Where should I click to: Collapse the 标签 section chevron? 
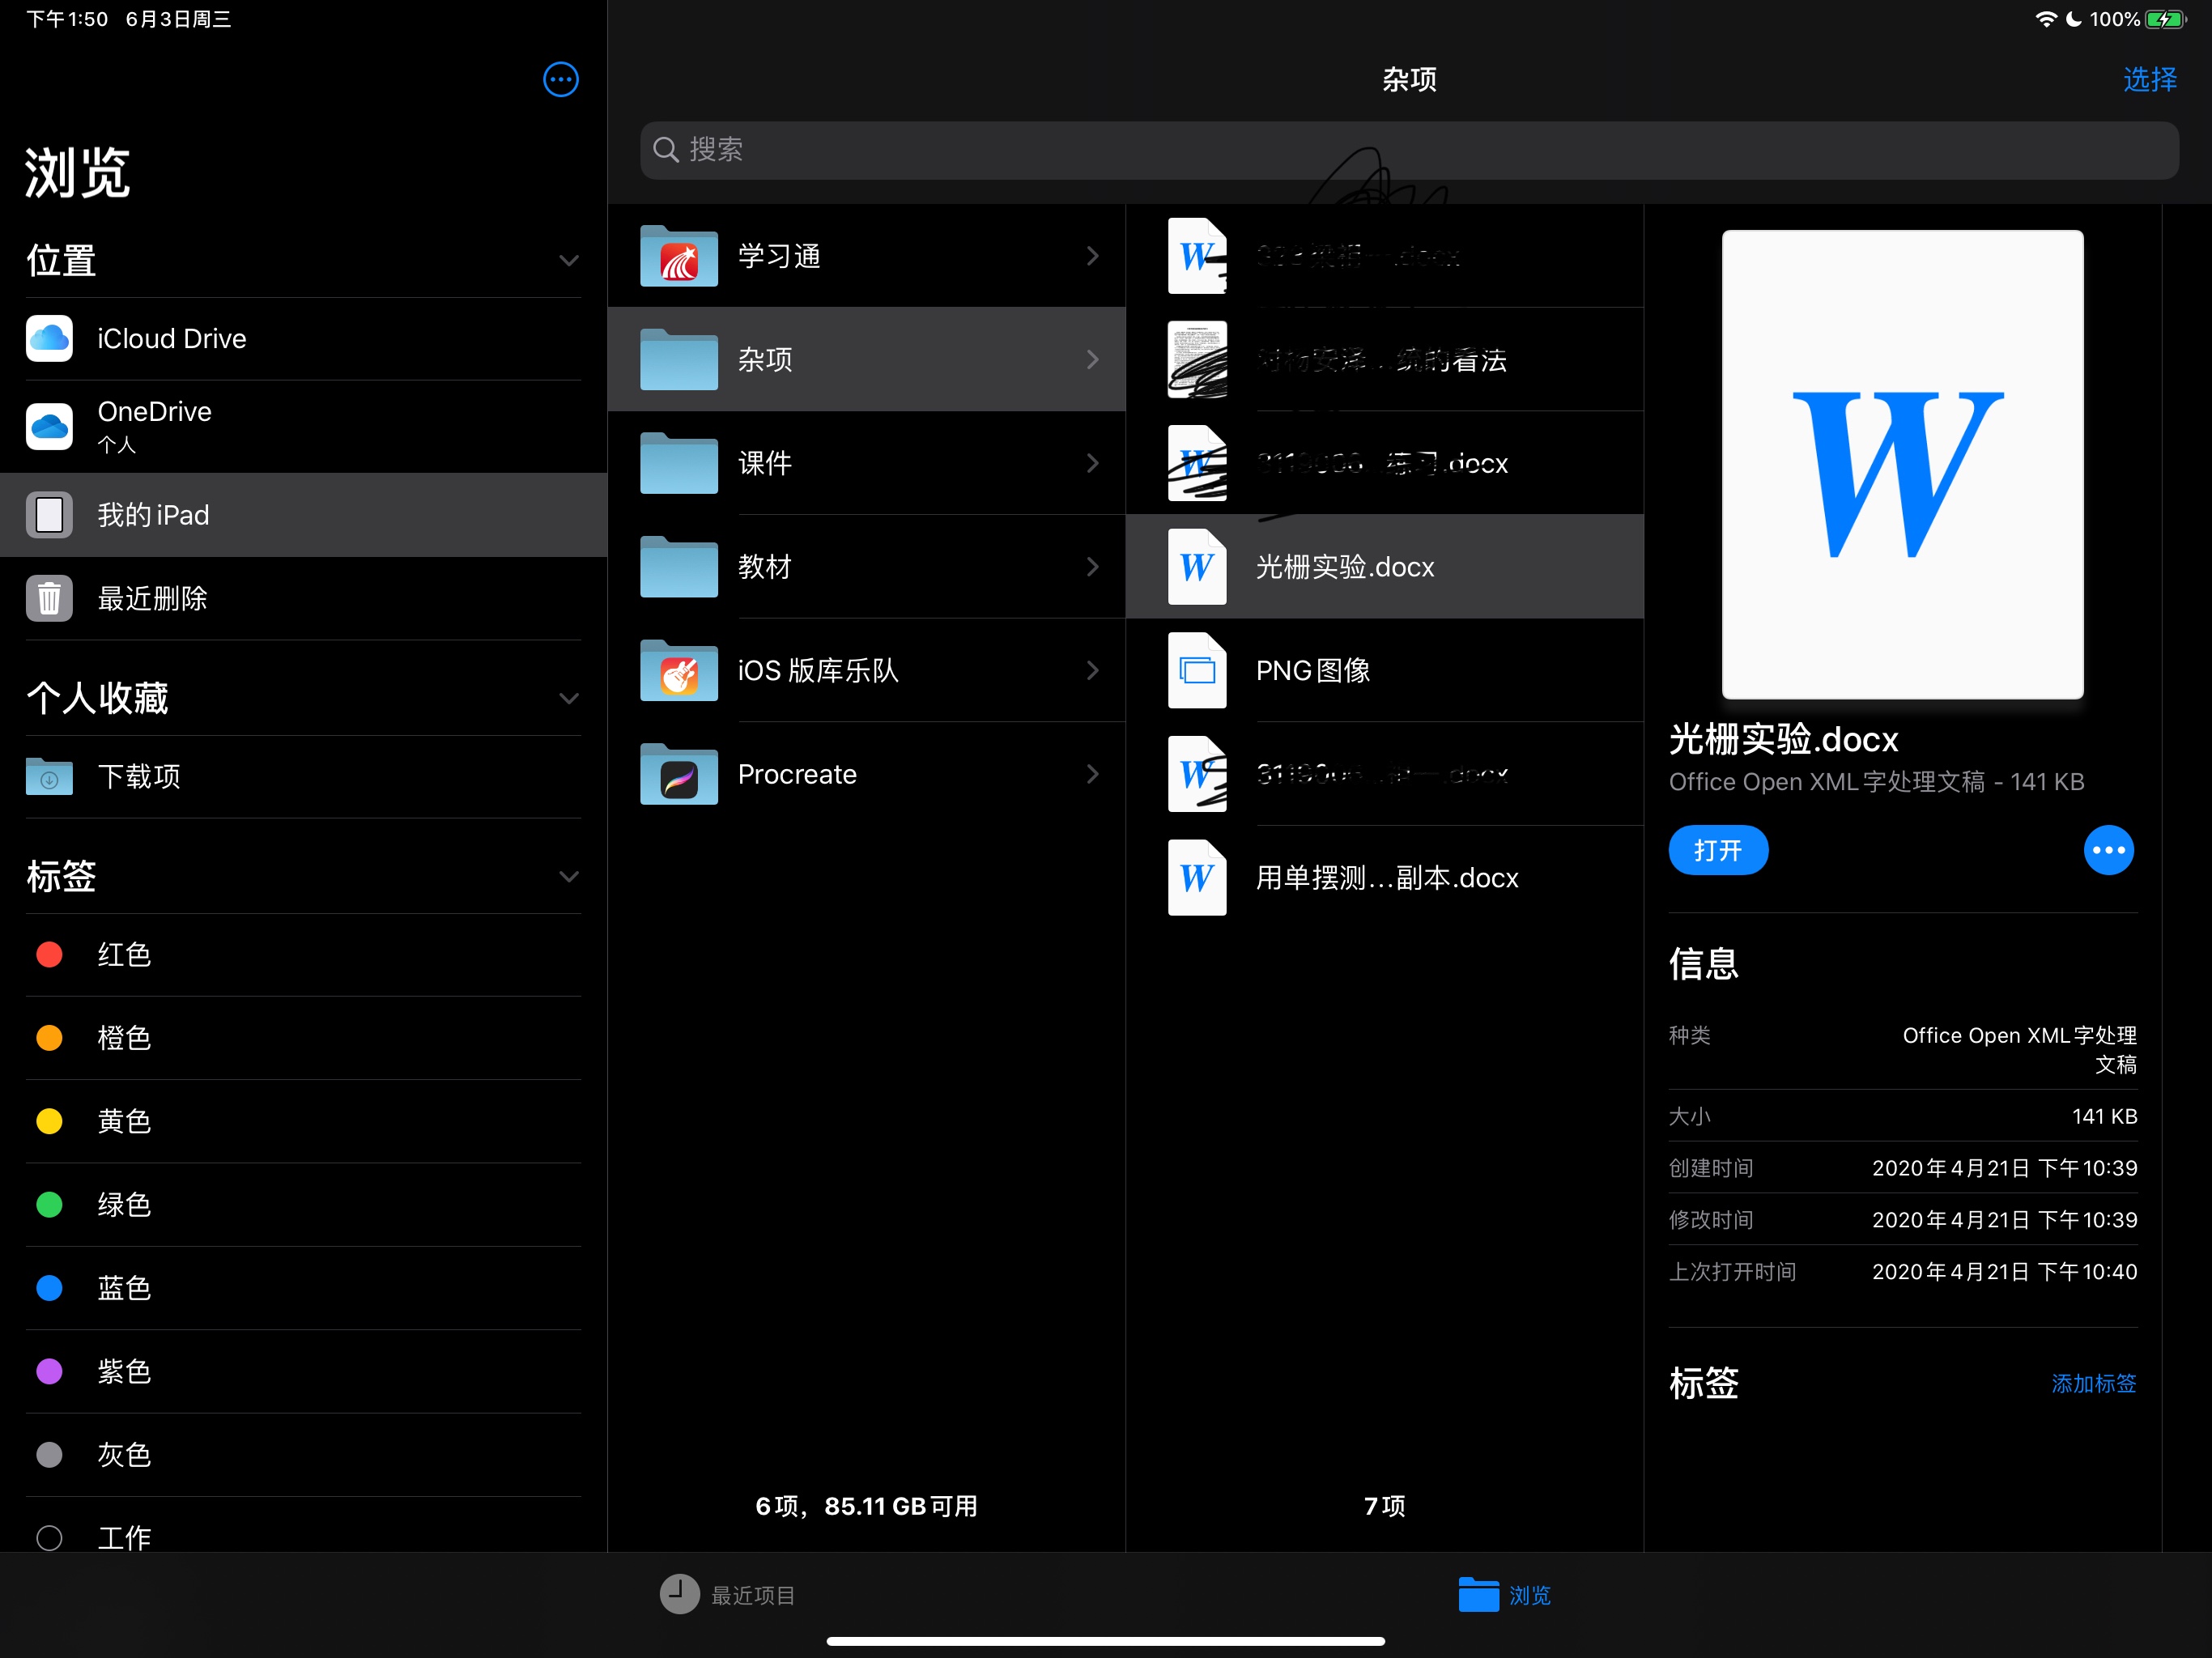click(568, 877)
